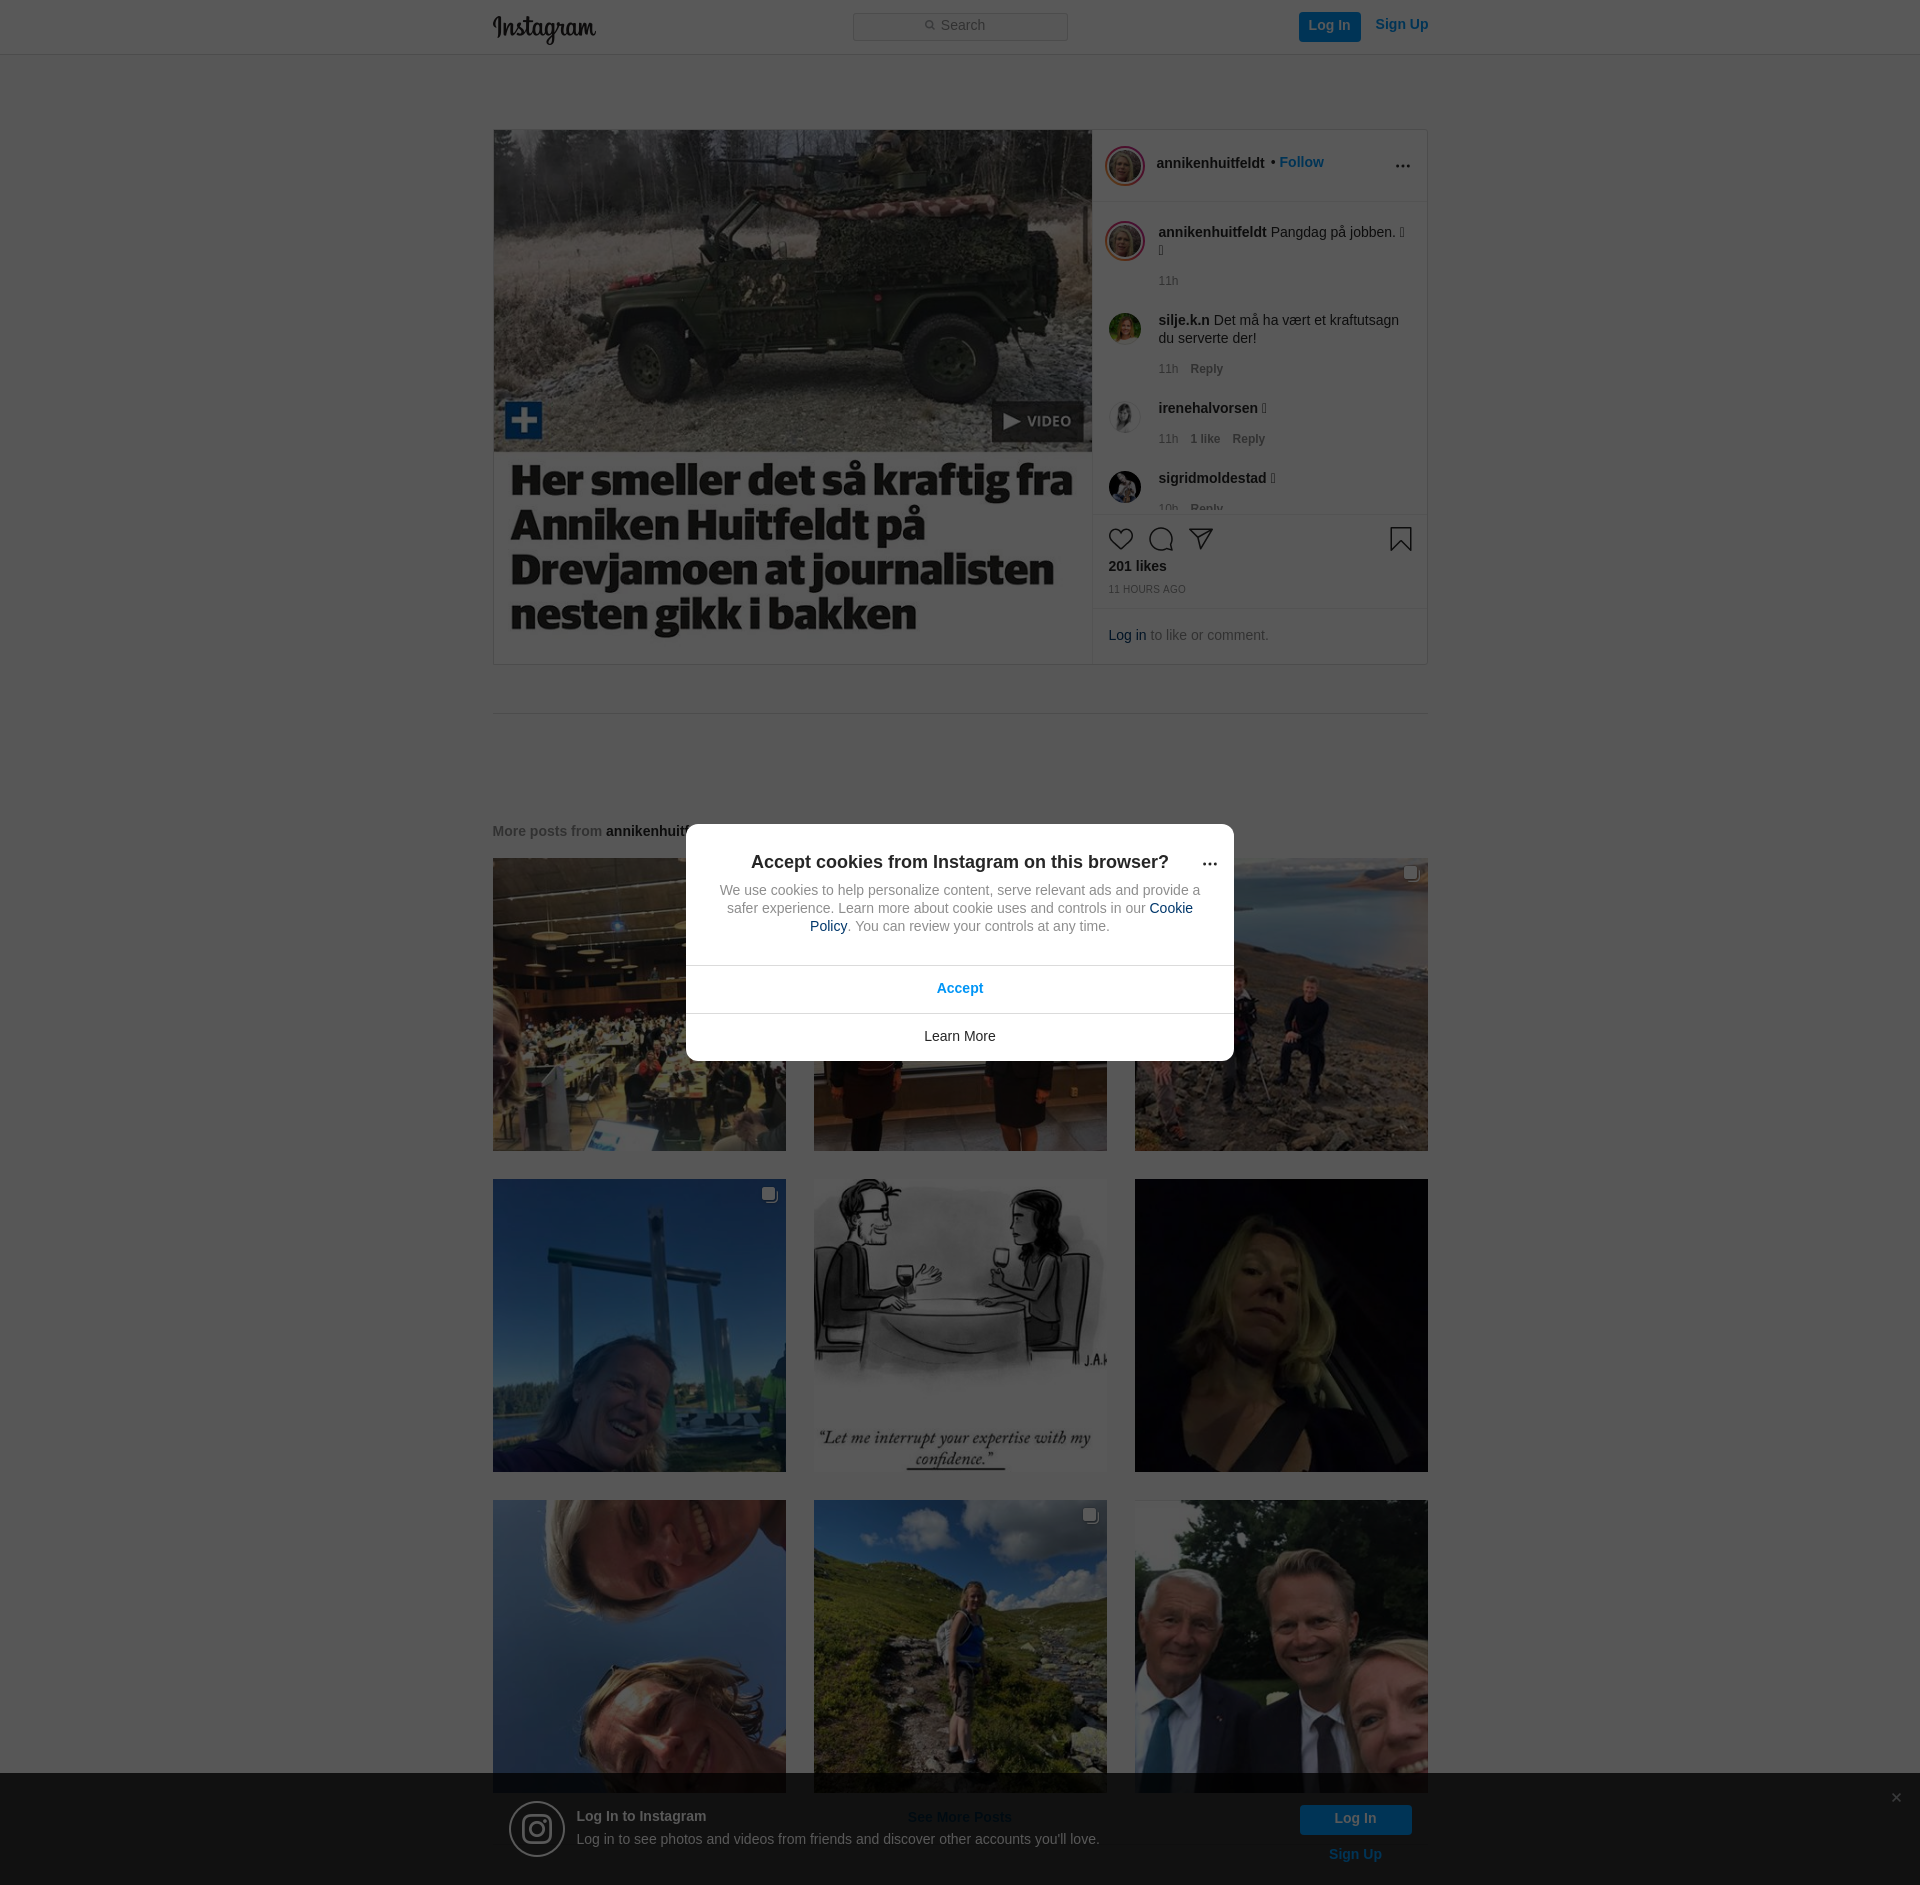
Task: Open annikenhuitfeldt profile avatar in post header
Action: tap(1124, 165)
